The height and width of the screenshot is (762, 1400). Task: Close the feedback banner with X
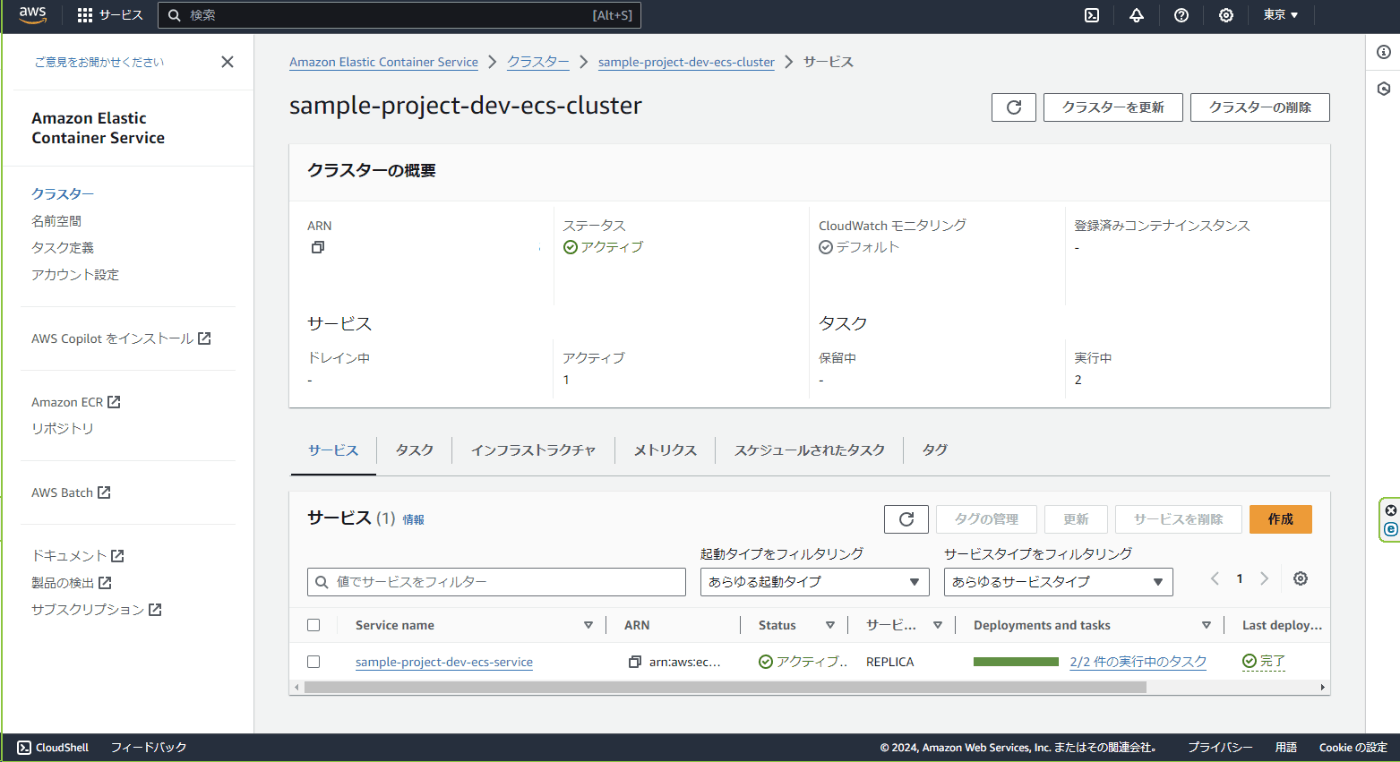coord(227,62)
